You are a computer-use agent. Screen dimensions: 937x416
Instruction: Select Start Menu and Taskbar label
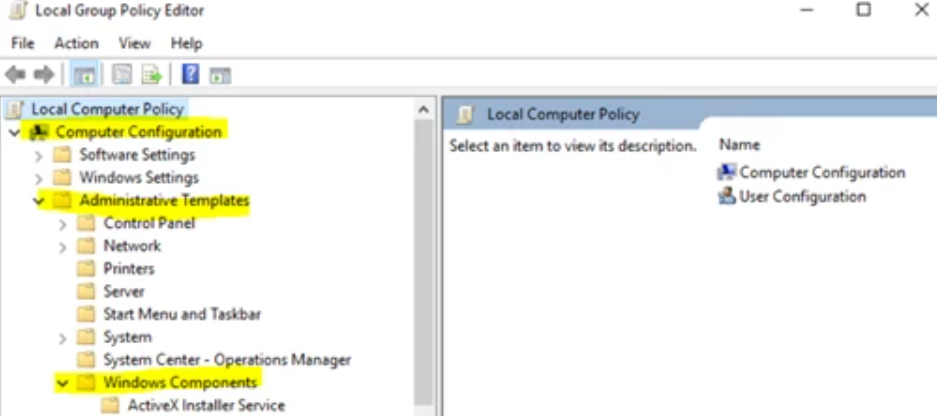[182, 314]
